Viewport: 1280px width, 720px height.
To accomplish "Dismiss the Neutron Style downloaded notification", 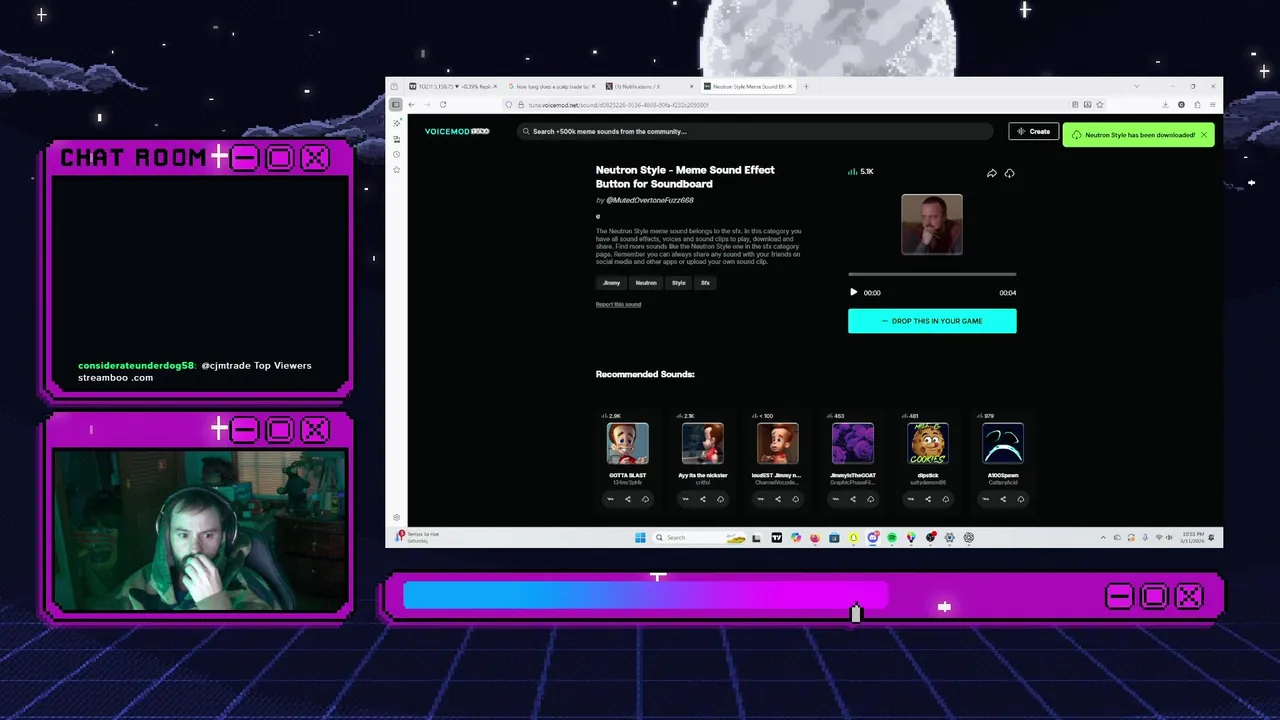I will pyautogui.click(x=1204, y=135).
